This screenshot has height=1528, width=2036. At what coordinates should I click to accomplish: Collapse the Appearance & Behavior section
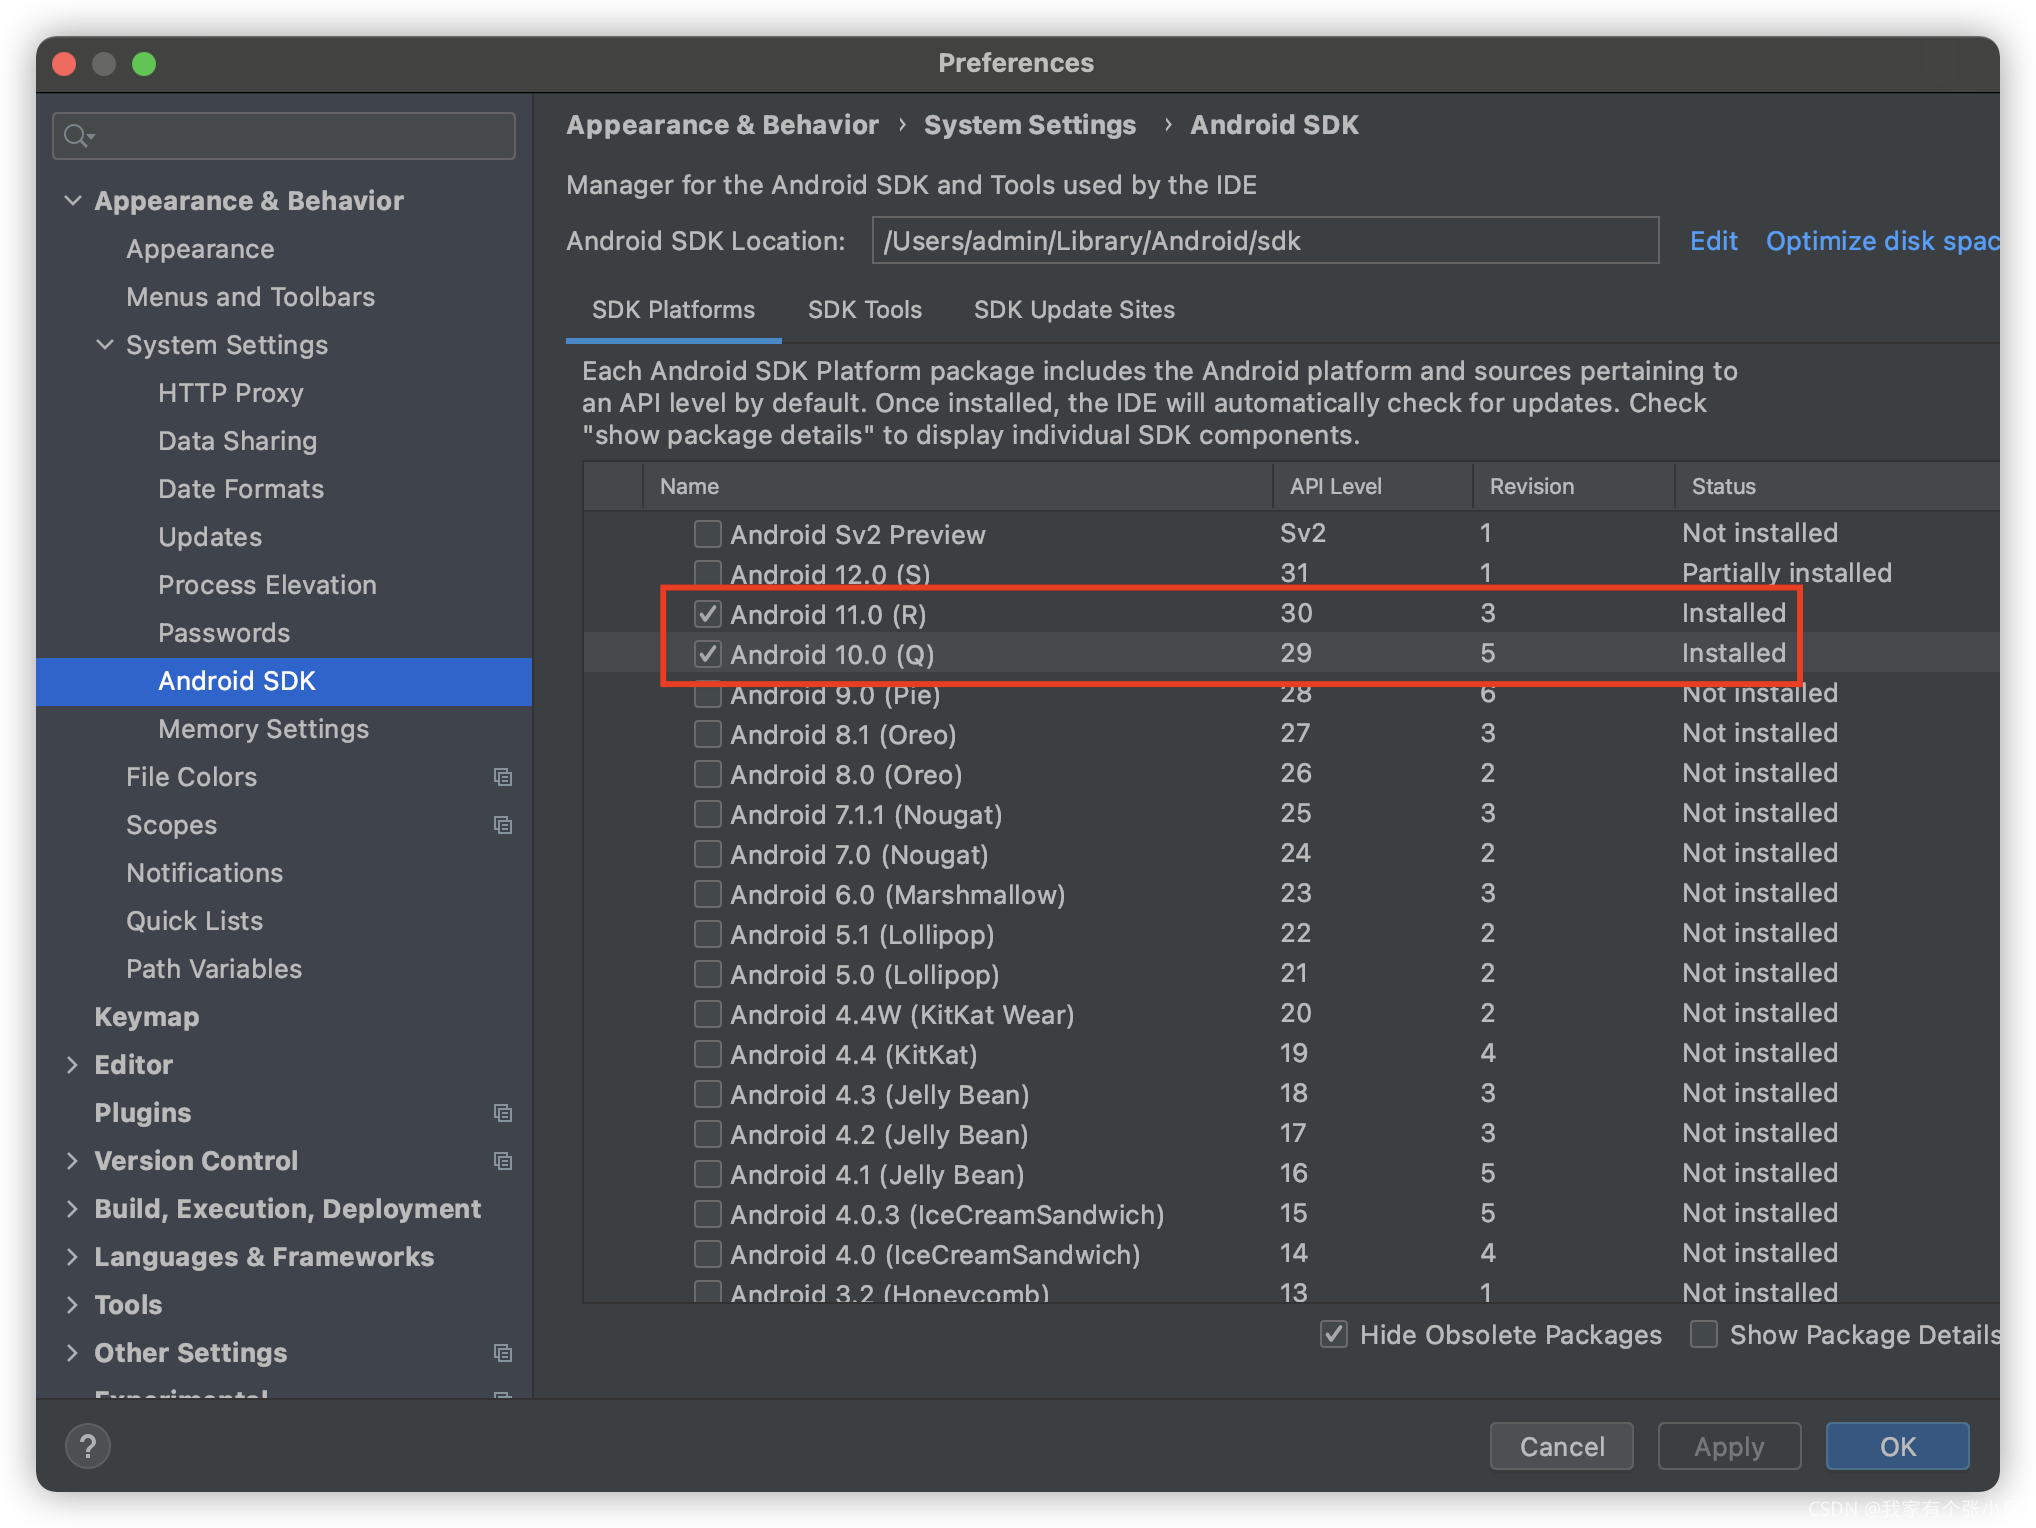[x=73, y=200]
